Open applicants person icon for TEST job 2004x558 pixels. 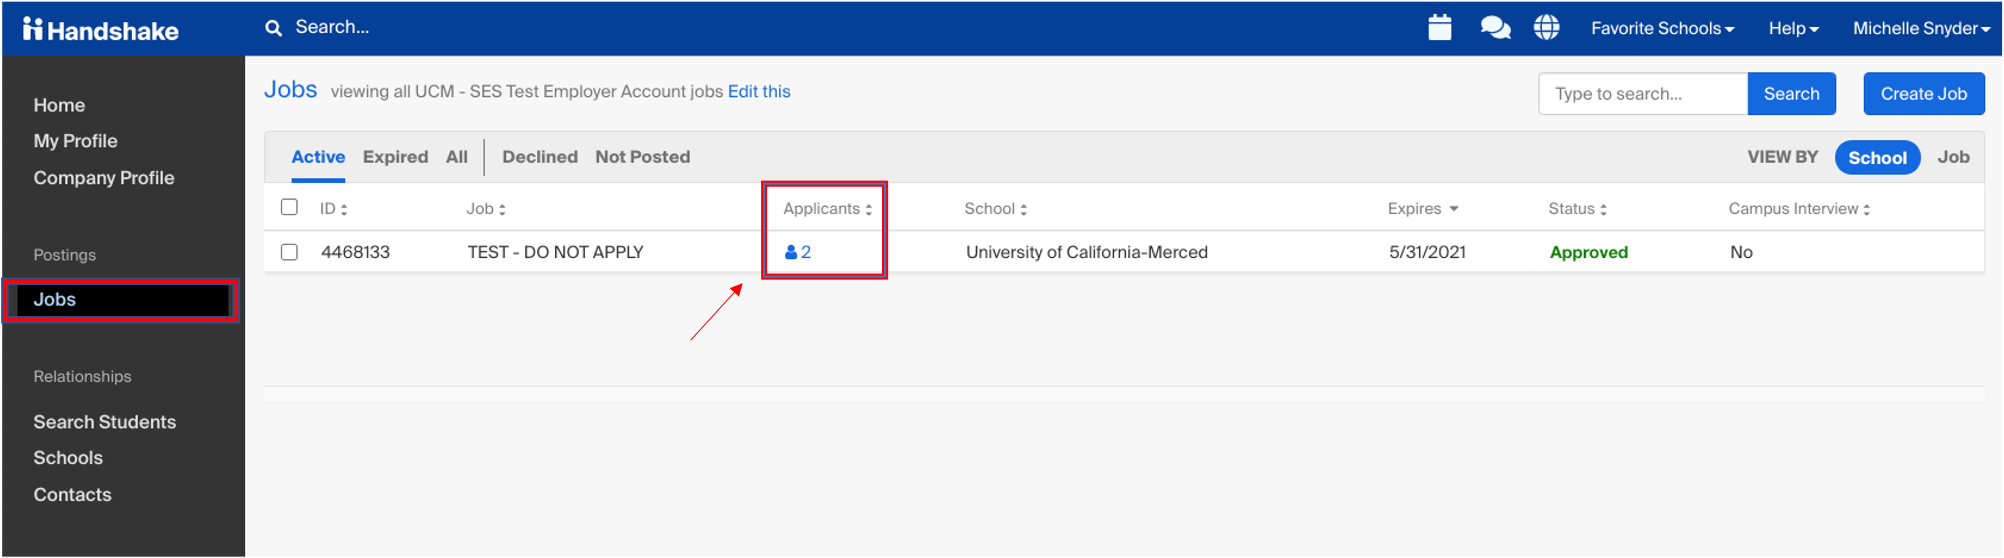tap(791, 253)
